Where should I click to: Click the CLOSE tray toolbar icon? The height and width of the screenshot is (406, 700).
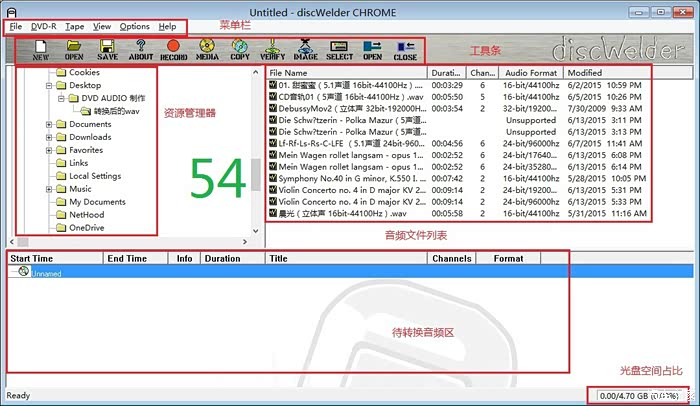pyautogui.click(x=405, y=50)
